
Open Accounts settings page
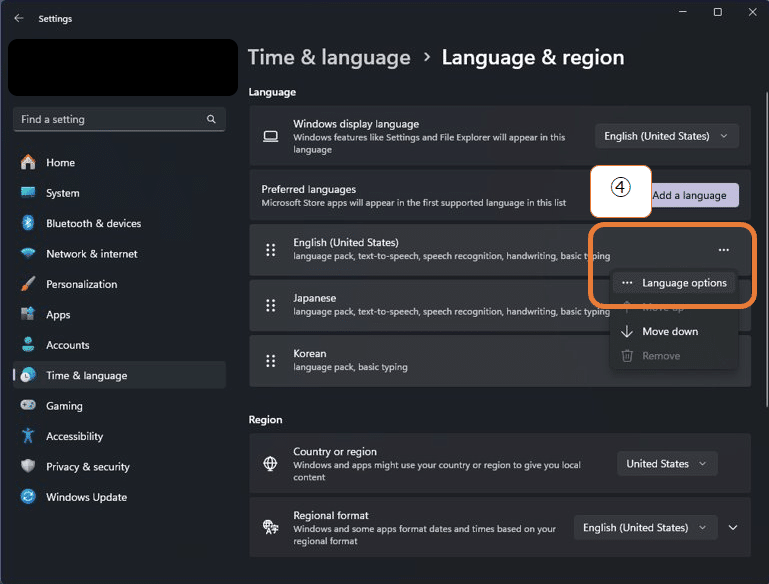point(119,345)
